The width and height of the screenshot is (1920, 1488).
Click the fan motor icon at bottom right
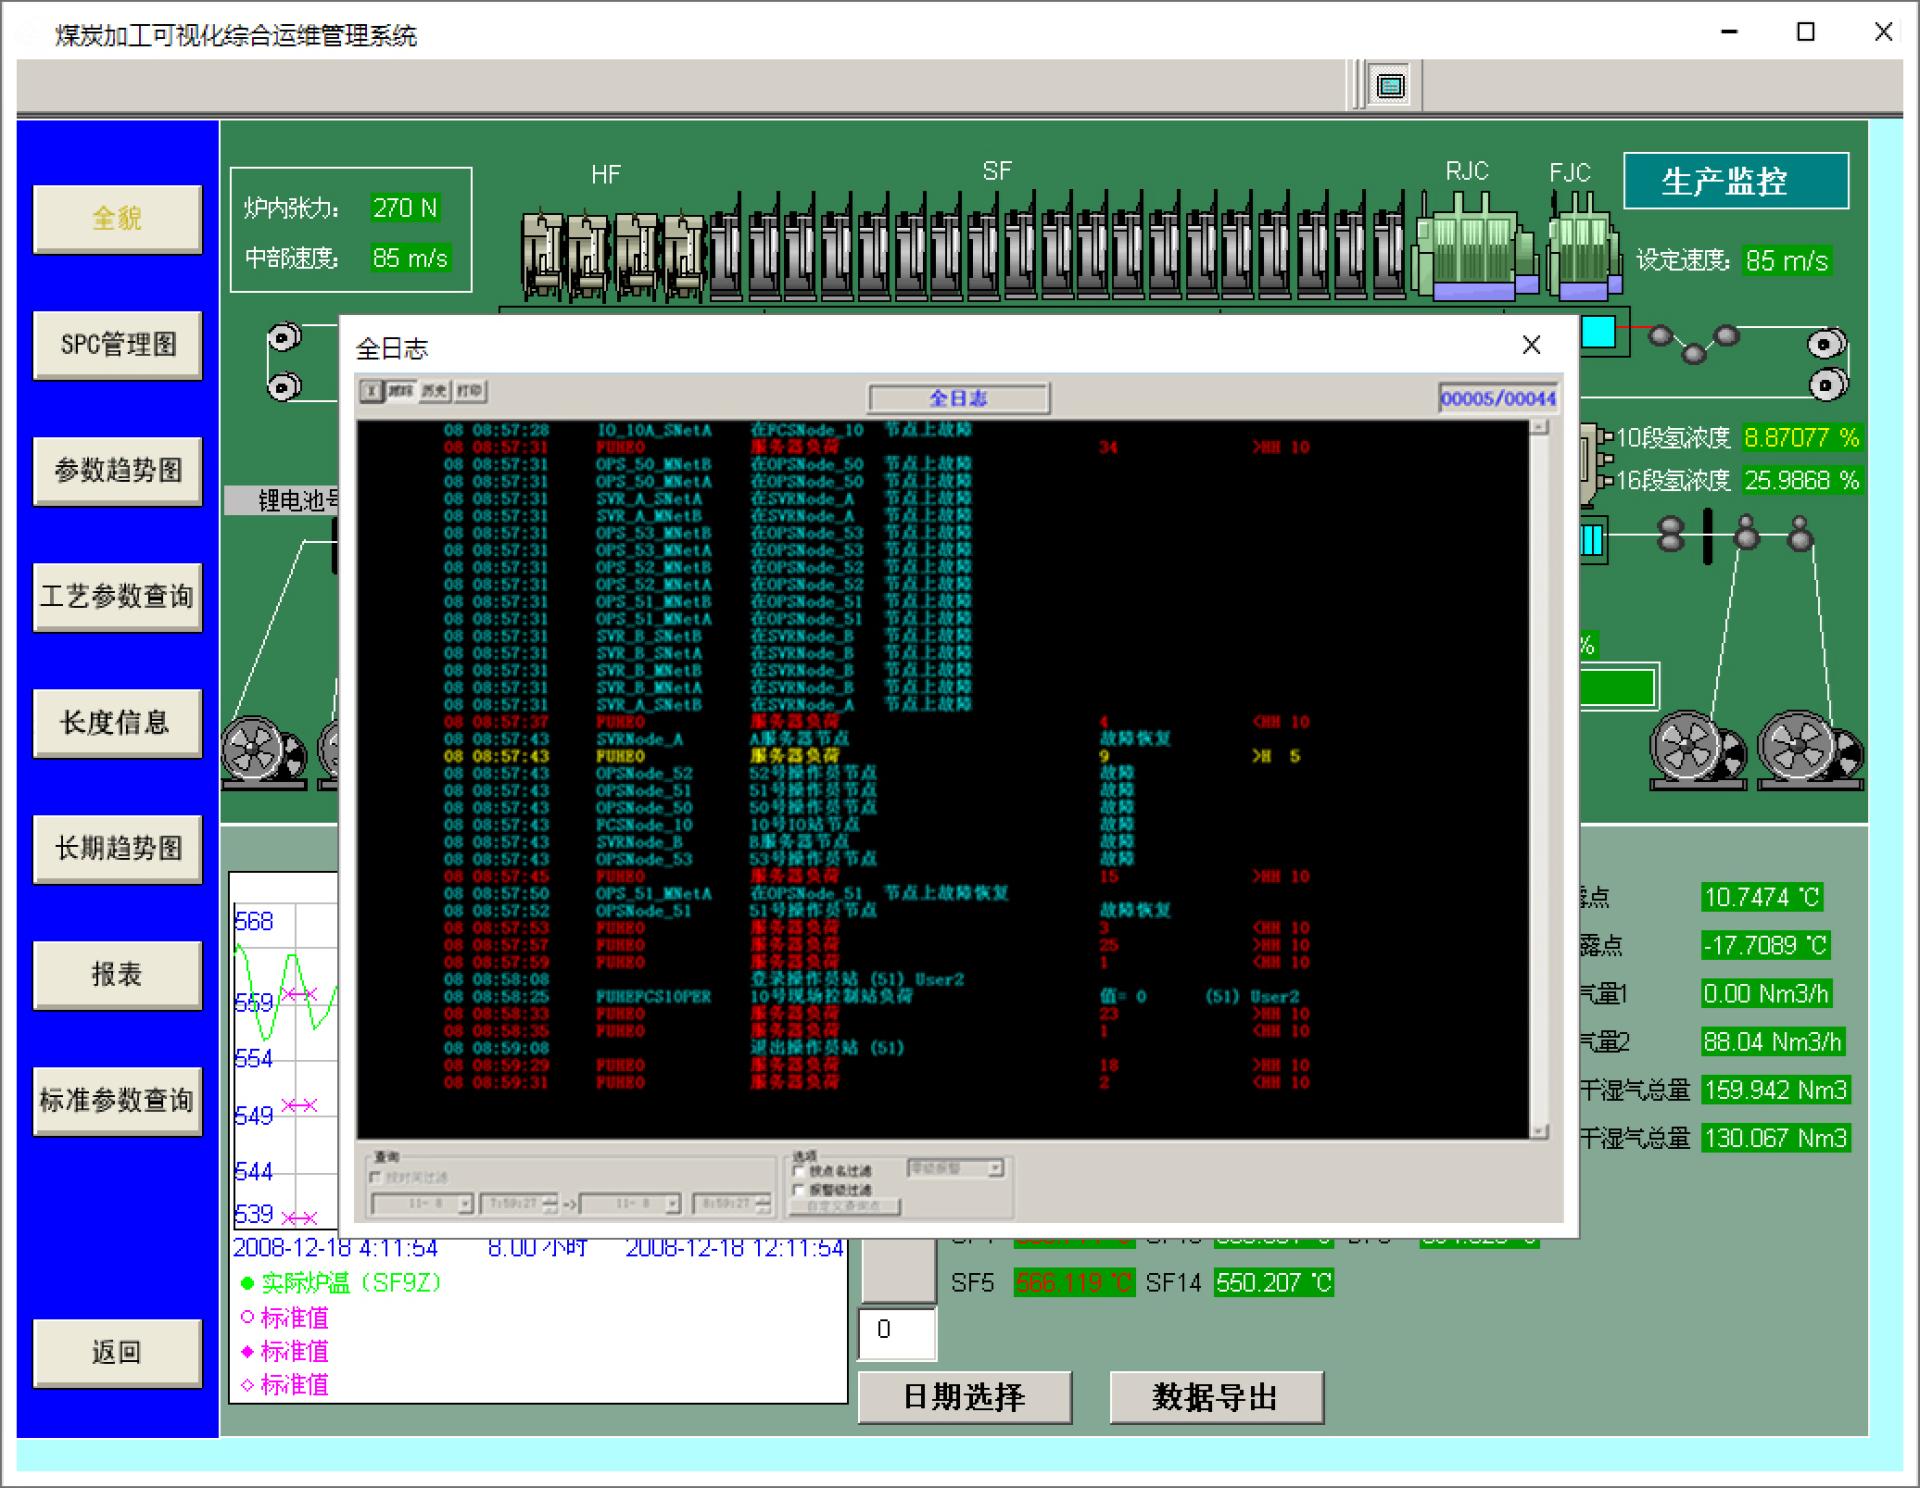pos(1808,748)
